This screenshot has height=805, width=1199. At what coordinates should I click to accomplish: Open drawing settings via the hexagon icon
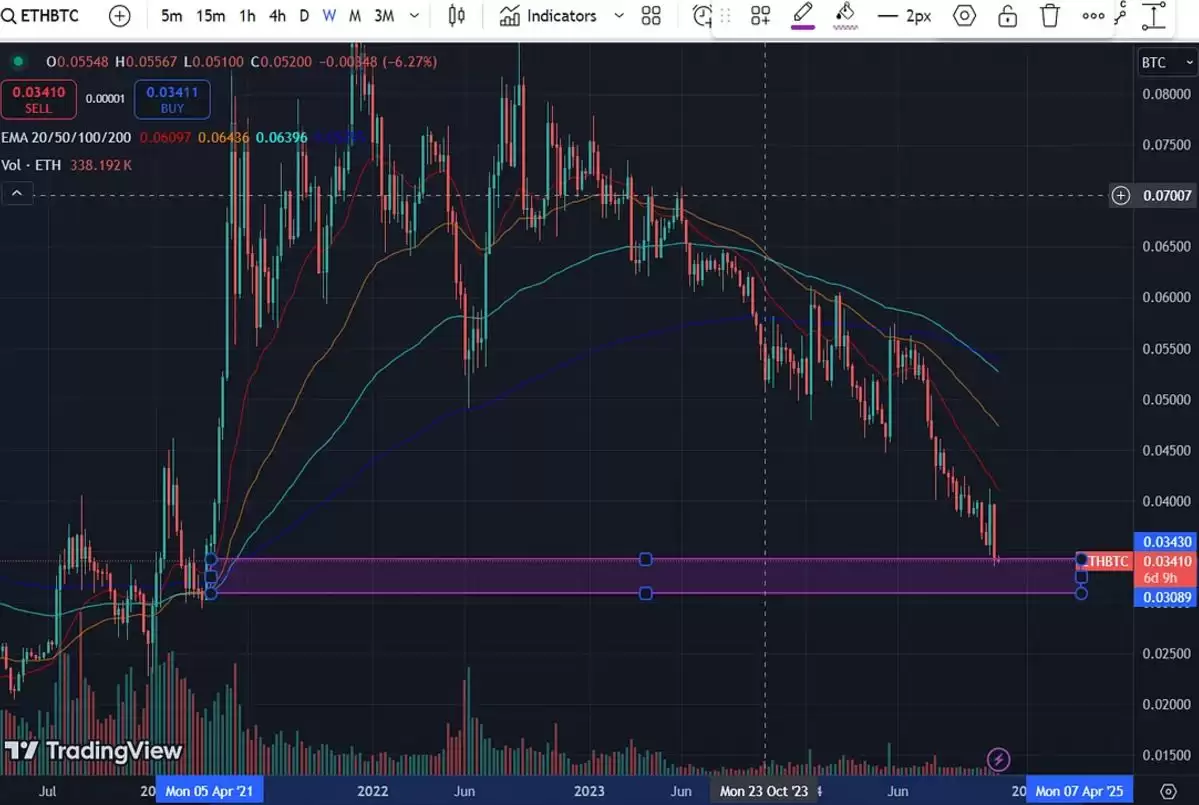(x=963, y=15)
